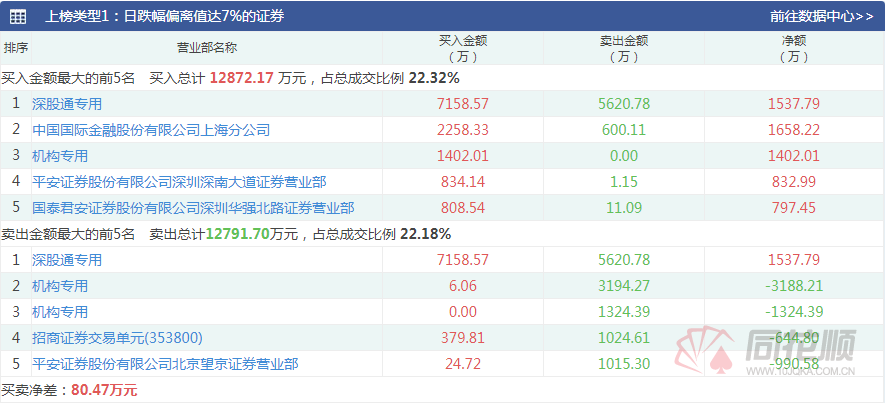Open 机构专用 in the row with net 1402.01
The image size is (885, 403).
tap(60, 156)
